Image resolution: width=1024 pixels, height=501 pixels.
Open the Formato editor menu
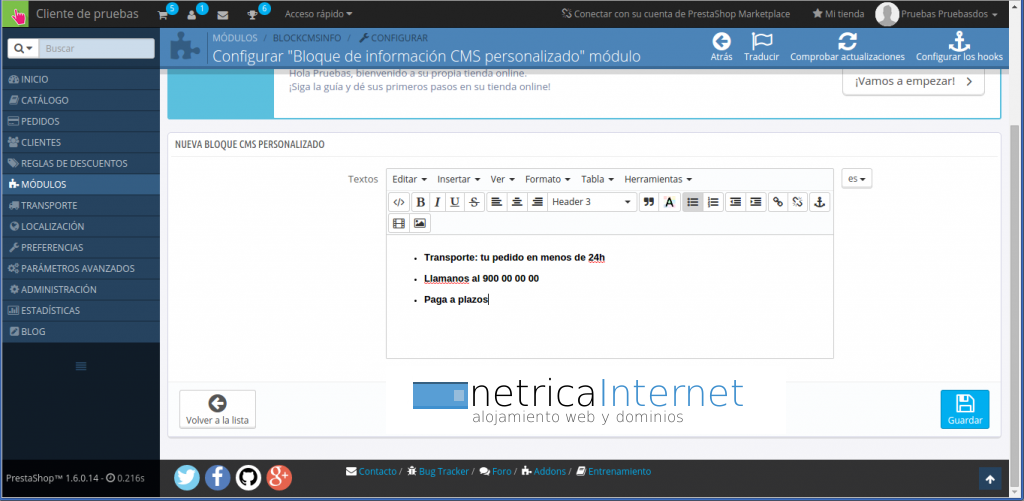pos(547,179)
